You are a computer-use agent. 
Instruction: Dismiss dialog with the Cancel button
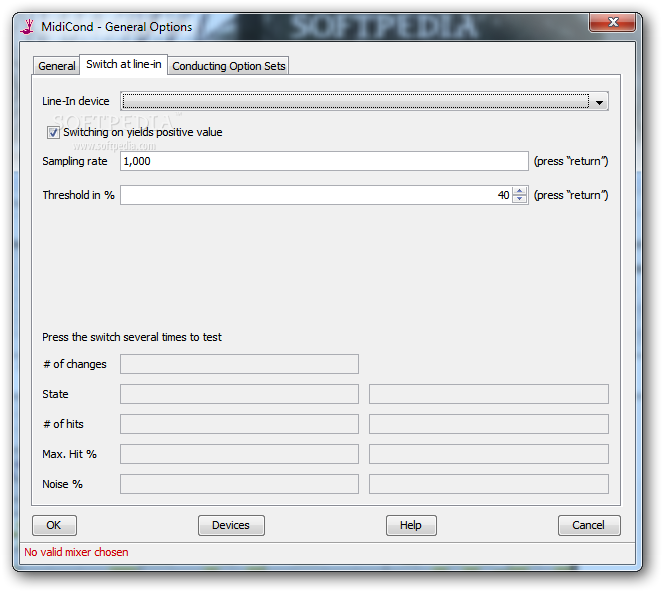(x=589, y=525)
